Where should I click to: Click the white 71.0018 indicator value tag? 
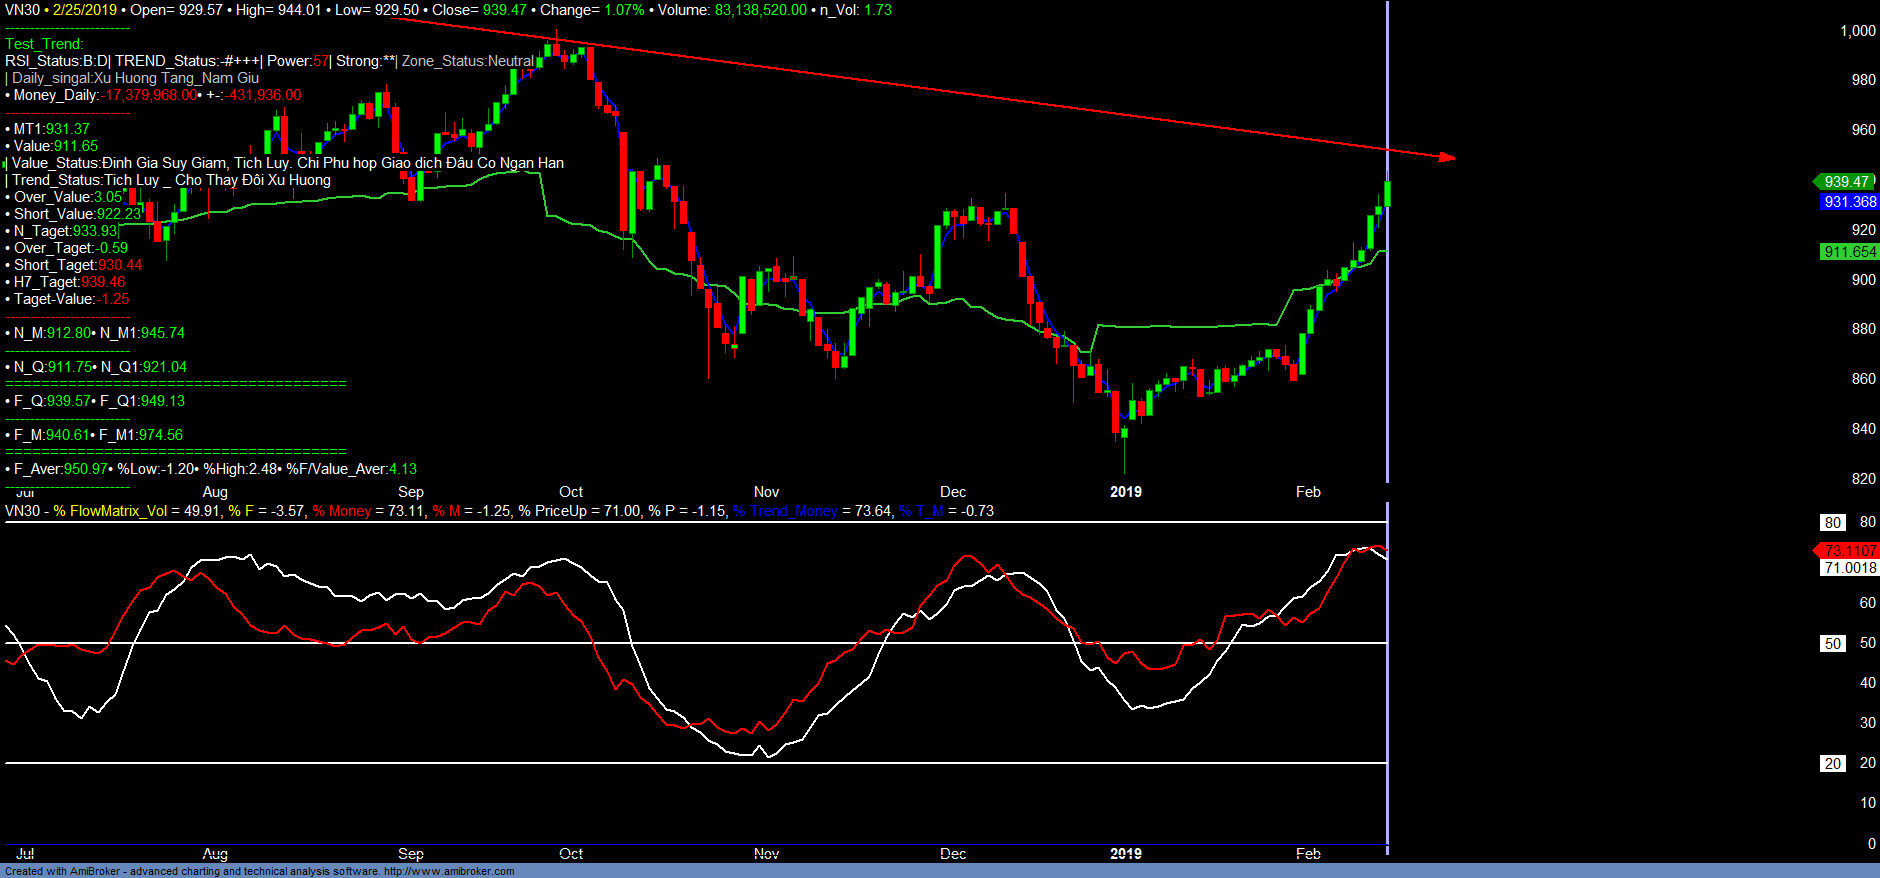click(x=1849, y=568)
